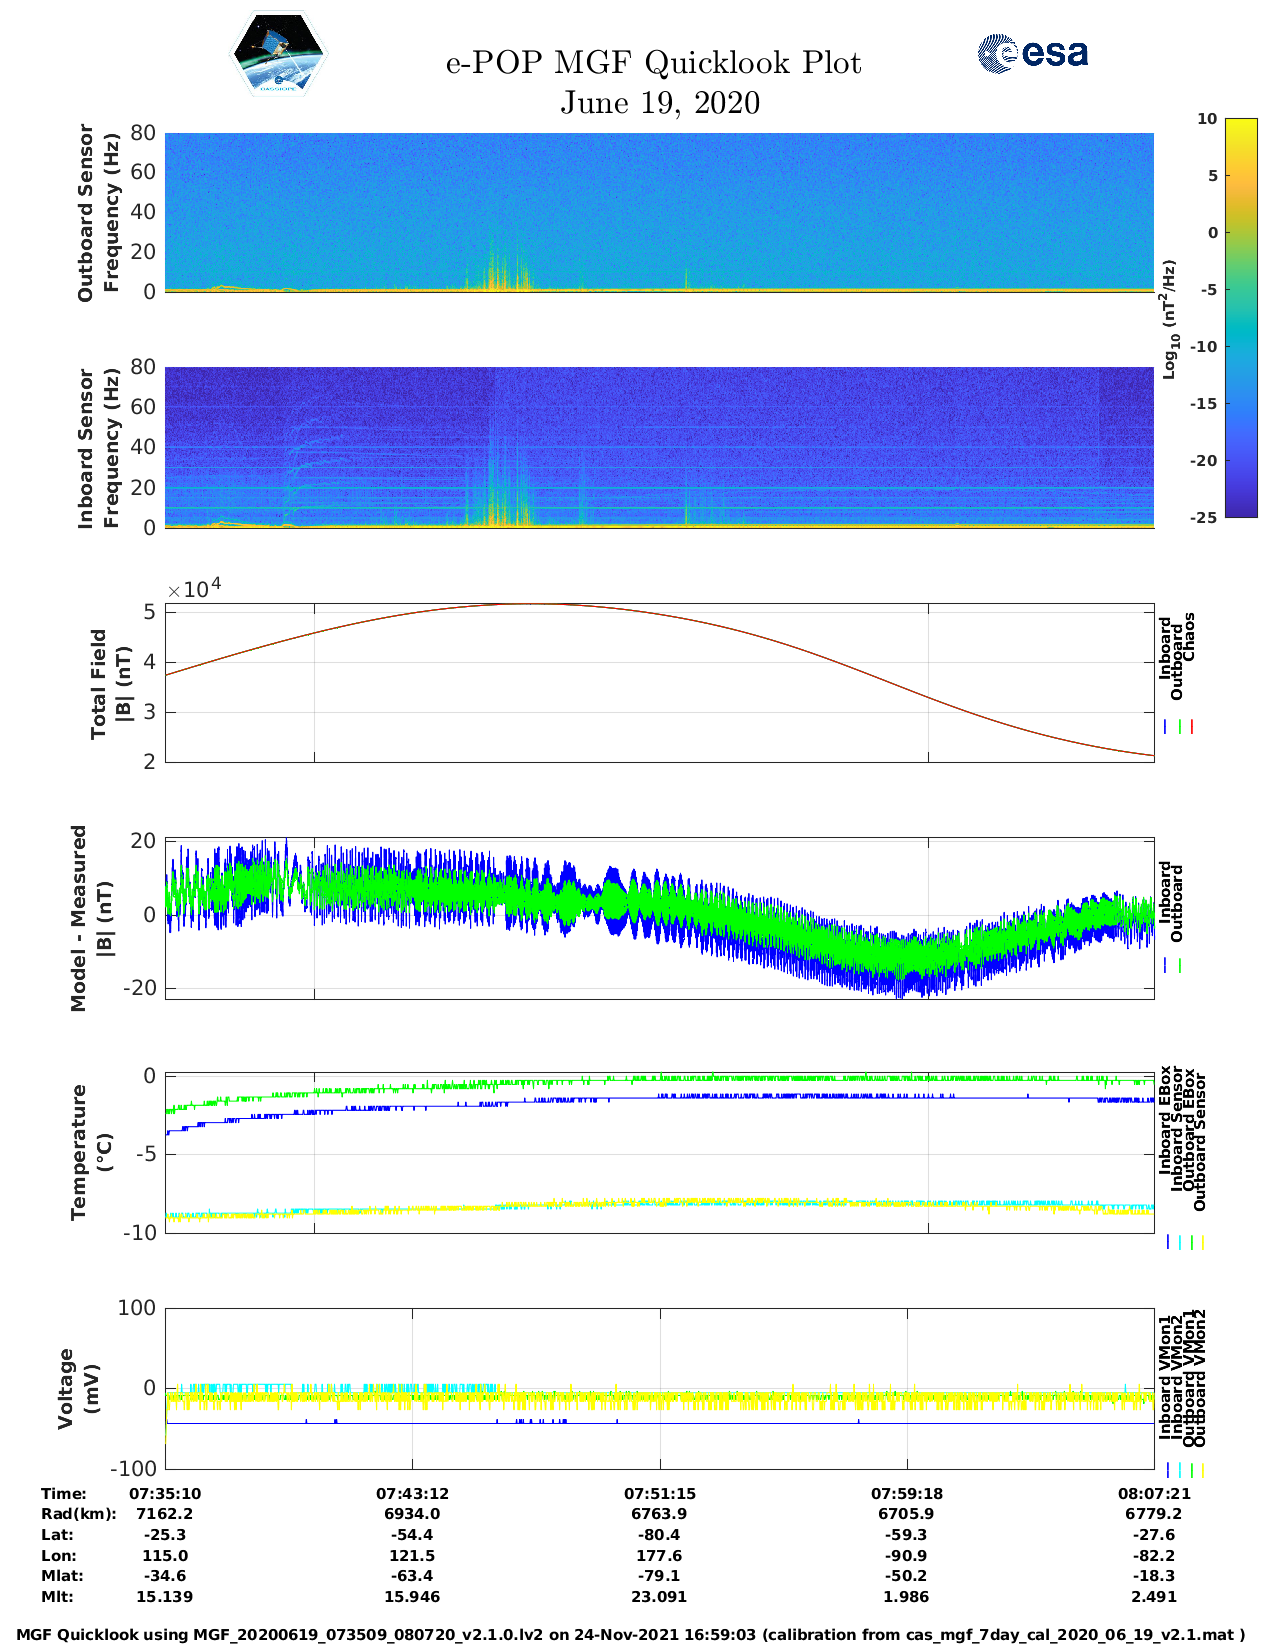Click the 07:59:18 time tick label
Image resolution: width=1275 pixels, height=1650 pixels.
pyautogui.click(x=907, y=1493)
